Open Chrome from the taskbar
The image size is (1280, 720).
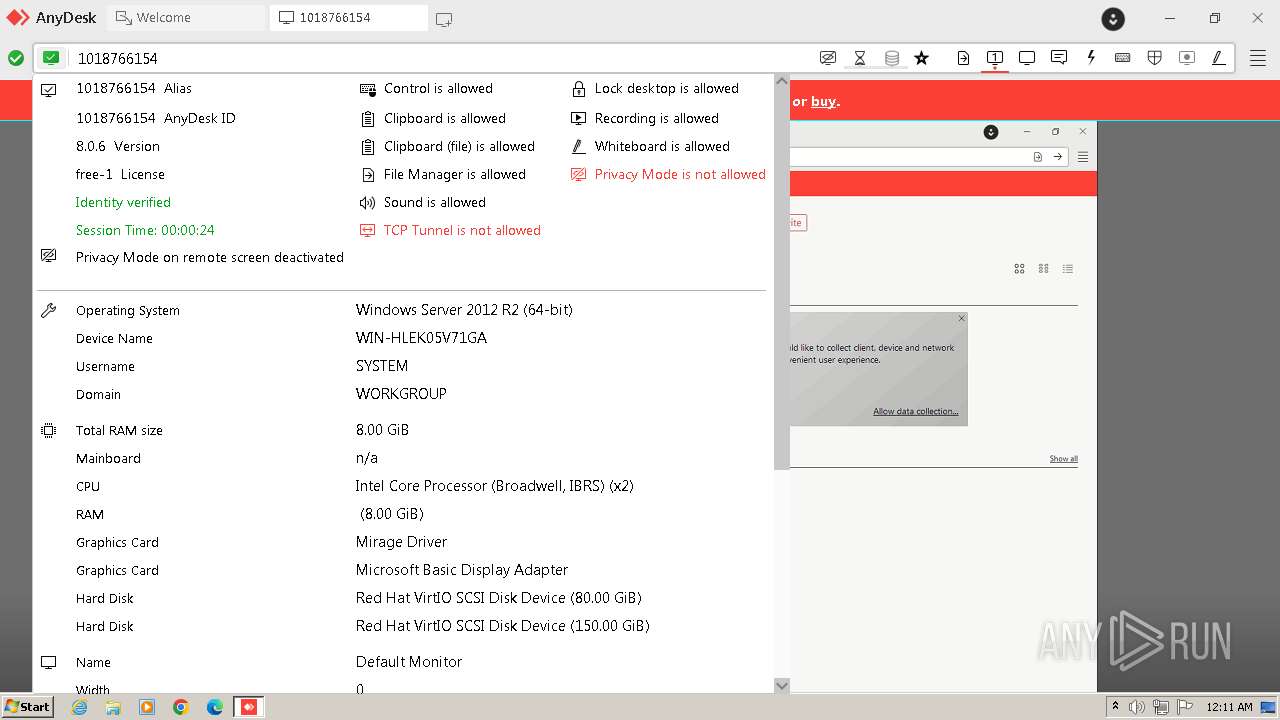point(181,707)
